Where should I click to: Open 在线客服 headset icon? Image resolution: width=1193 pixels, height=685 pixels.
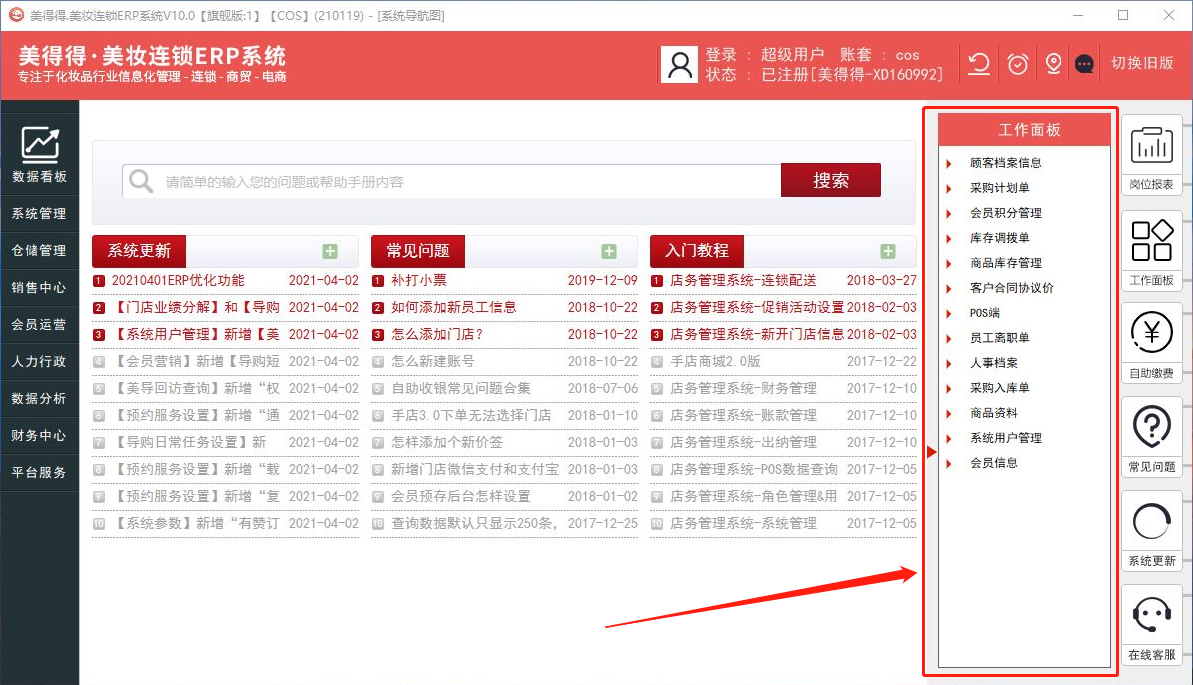[1151, 615]
